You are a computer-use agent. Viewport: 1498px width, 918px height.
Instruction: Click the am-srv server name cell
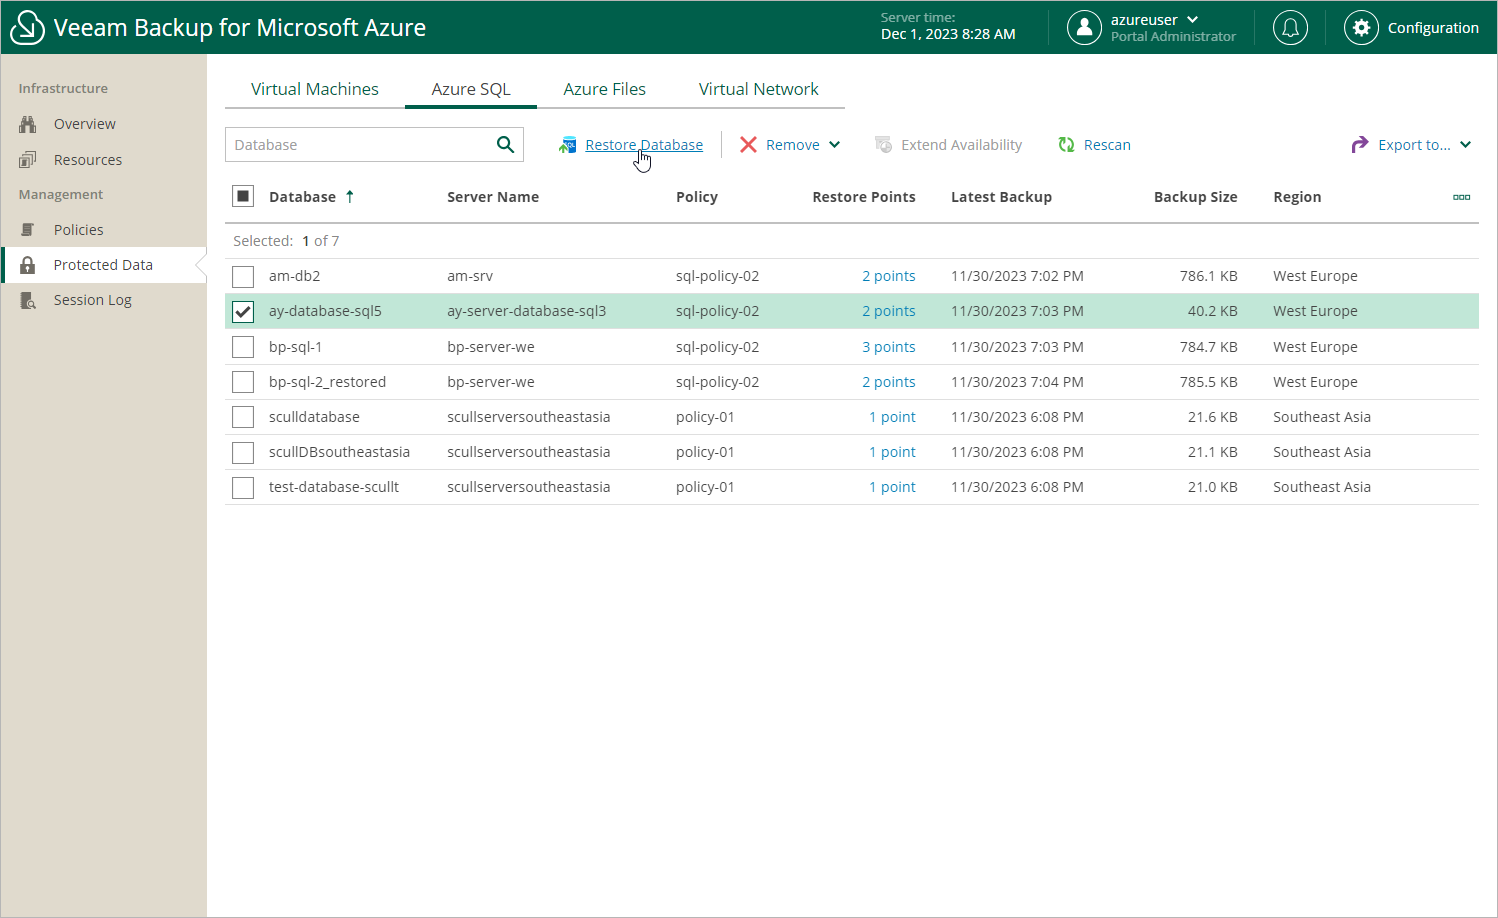coord(470,276)
